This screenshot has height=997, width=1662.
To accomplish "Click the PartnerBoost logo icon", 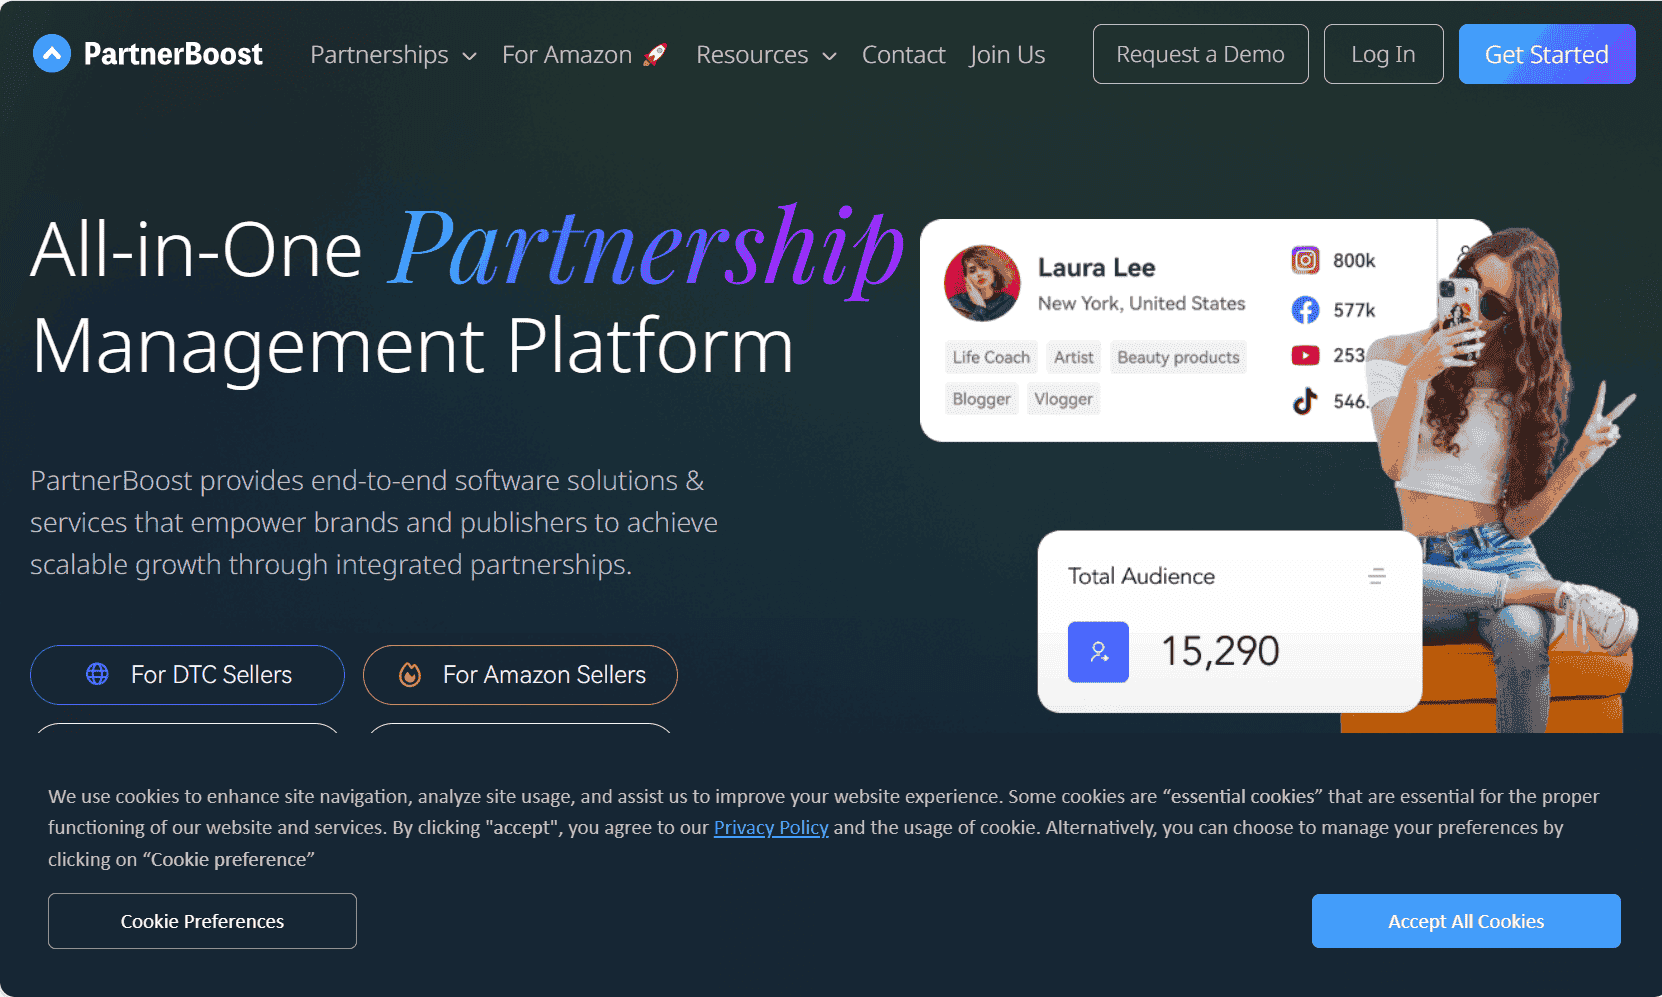I will coord(51,54).
